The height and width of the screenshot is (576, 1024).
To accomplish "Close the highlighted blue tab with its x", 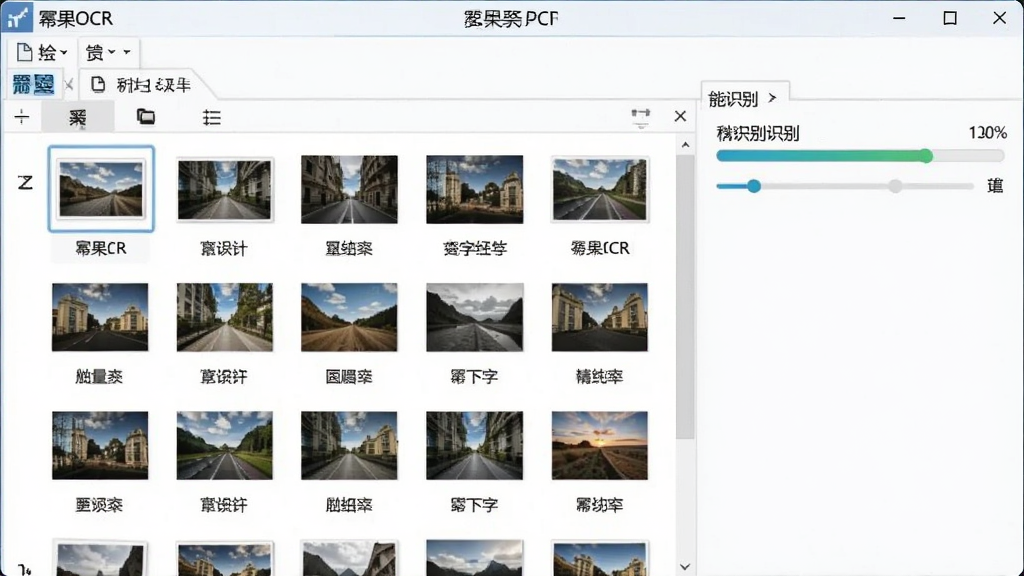I will (x=69, y=85).
